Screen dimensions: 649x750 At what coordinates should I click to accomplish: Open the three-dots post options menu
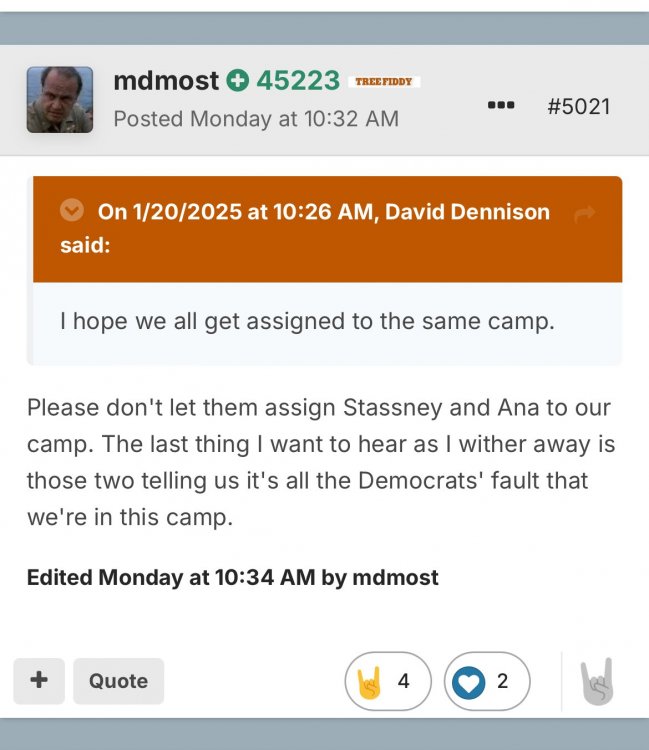point(501,105)
